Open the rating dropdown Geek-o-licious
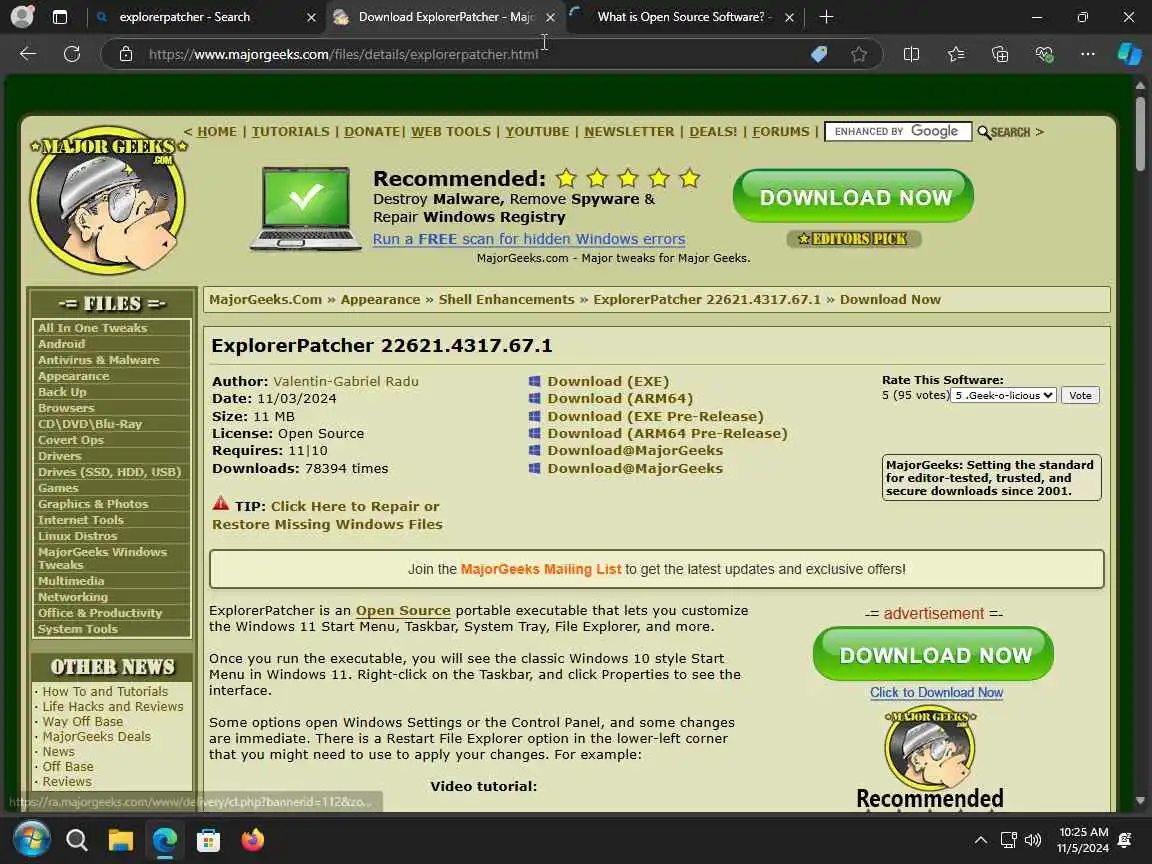 pyautogui.click(x=1003, y=395)
